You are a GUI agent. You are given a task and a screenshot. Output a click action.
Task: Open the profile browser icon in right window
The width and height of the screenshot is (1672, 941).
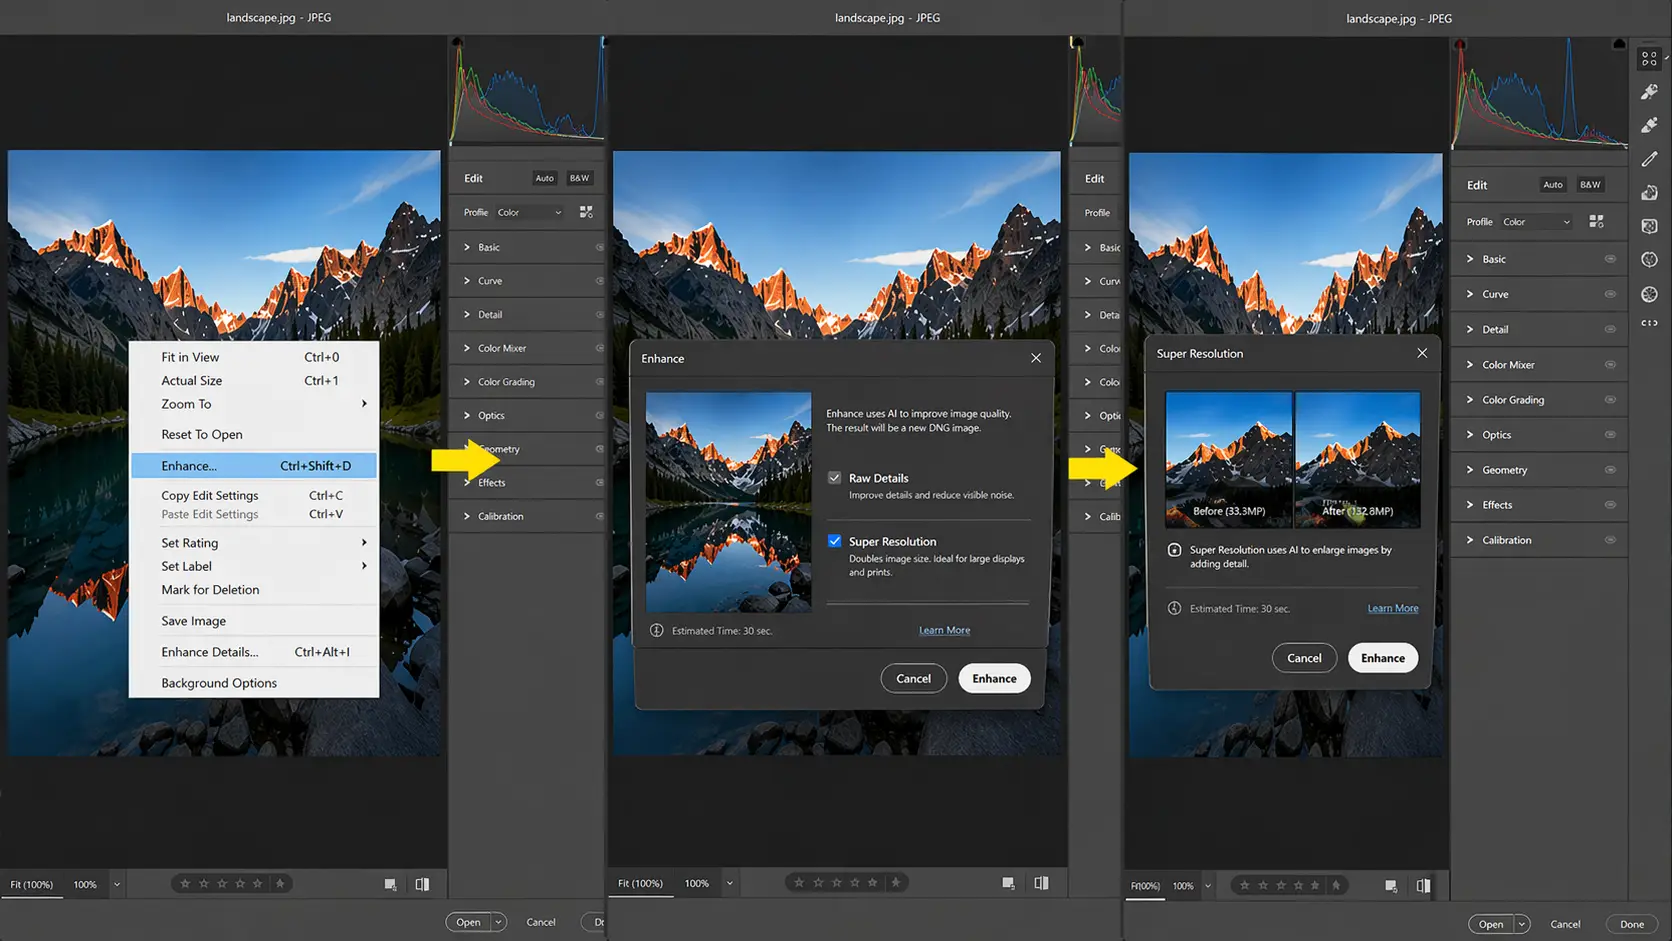(x=1596, y=221)
